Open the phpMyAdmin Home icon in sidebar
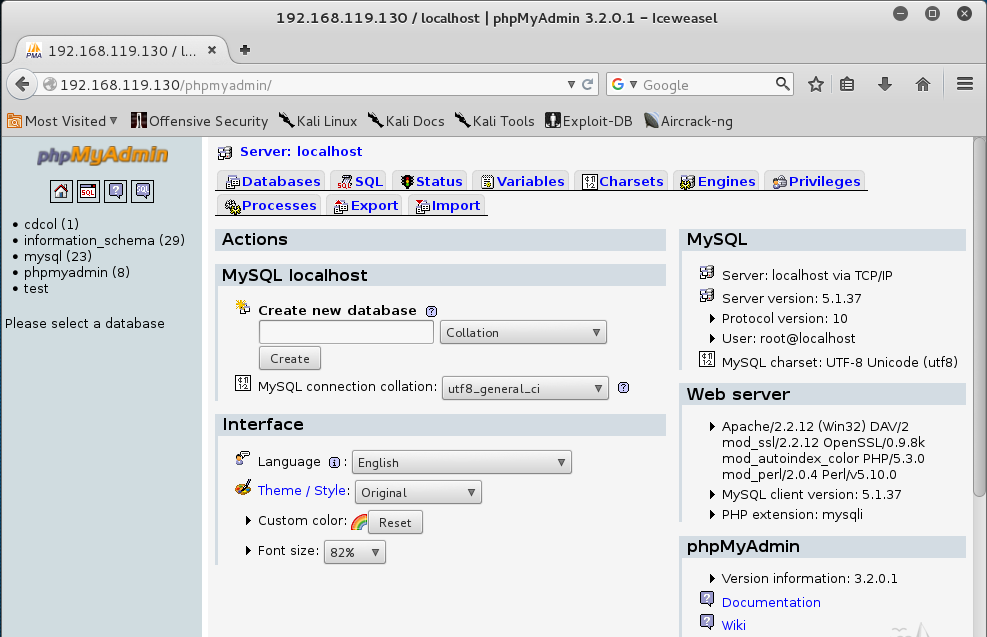Image resolution: width=987 pixels, height=637 pixels. [x=61, y=191]
